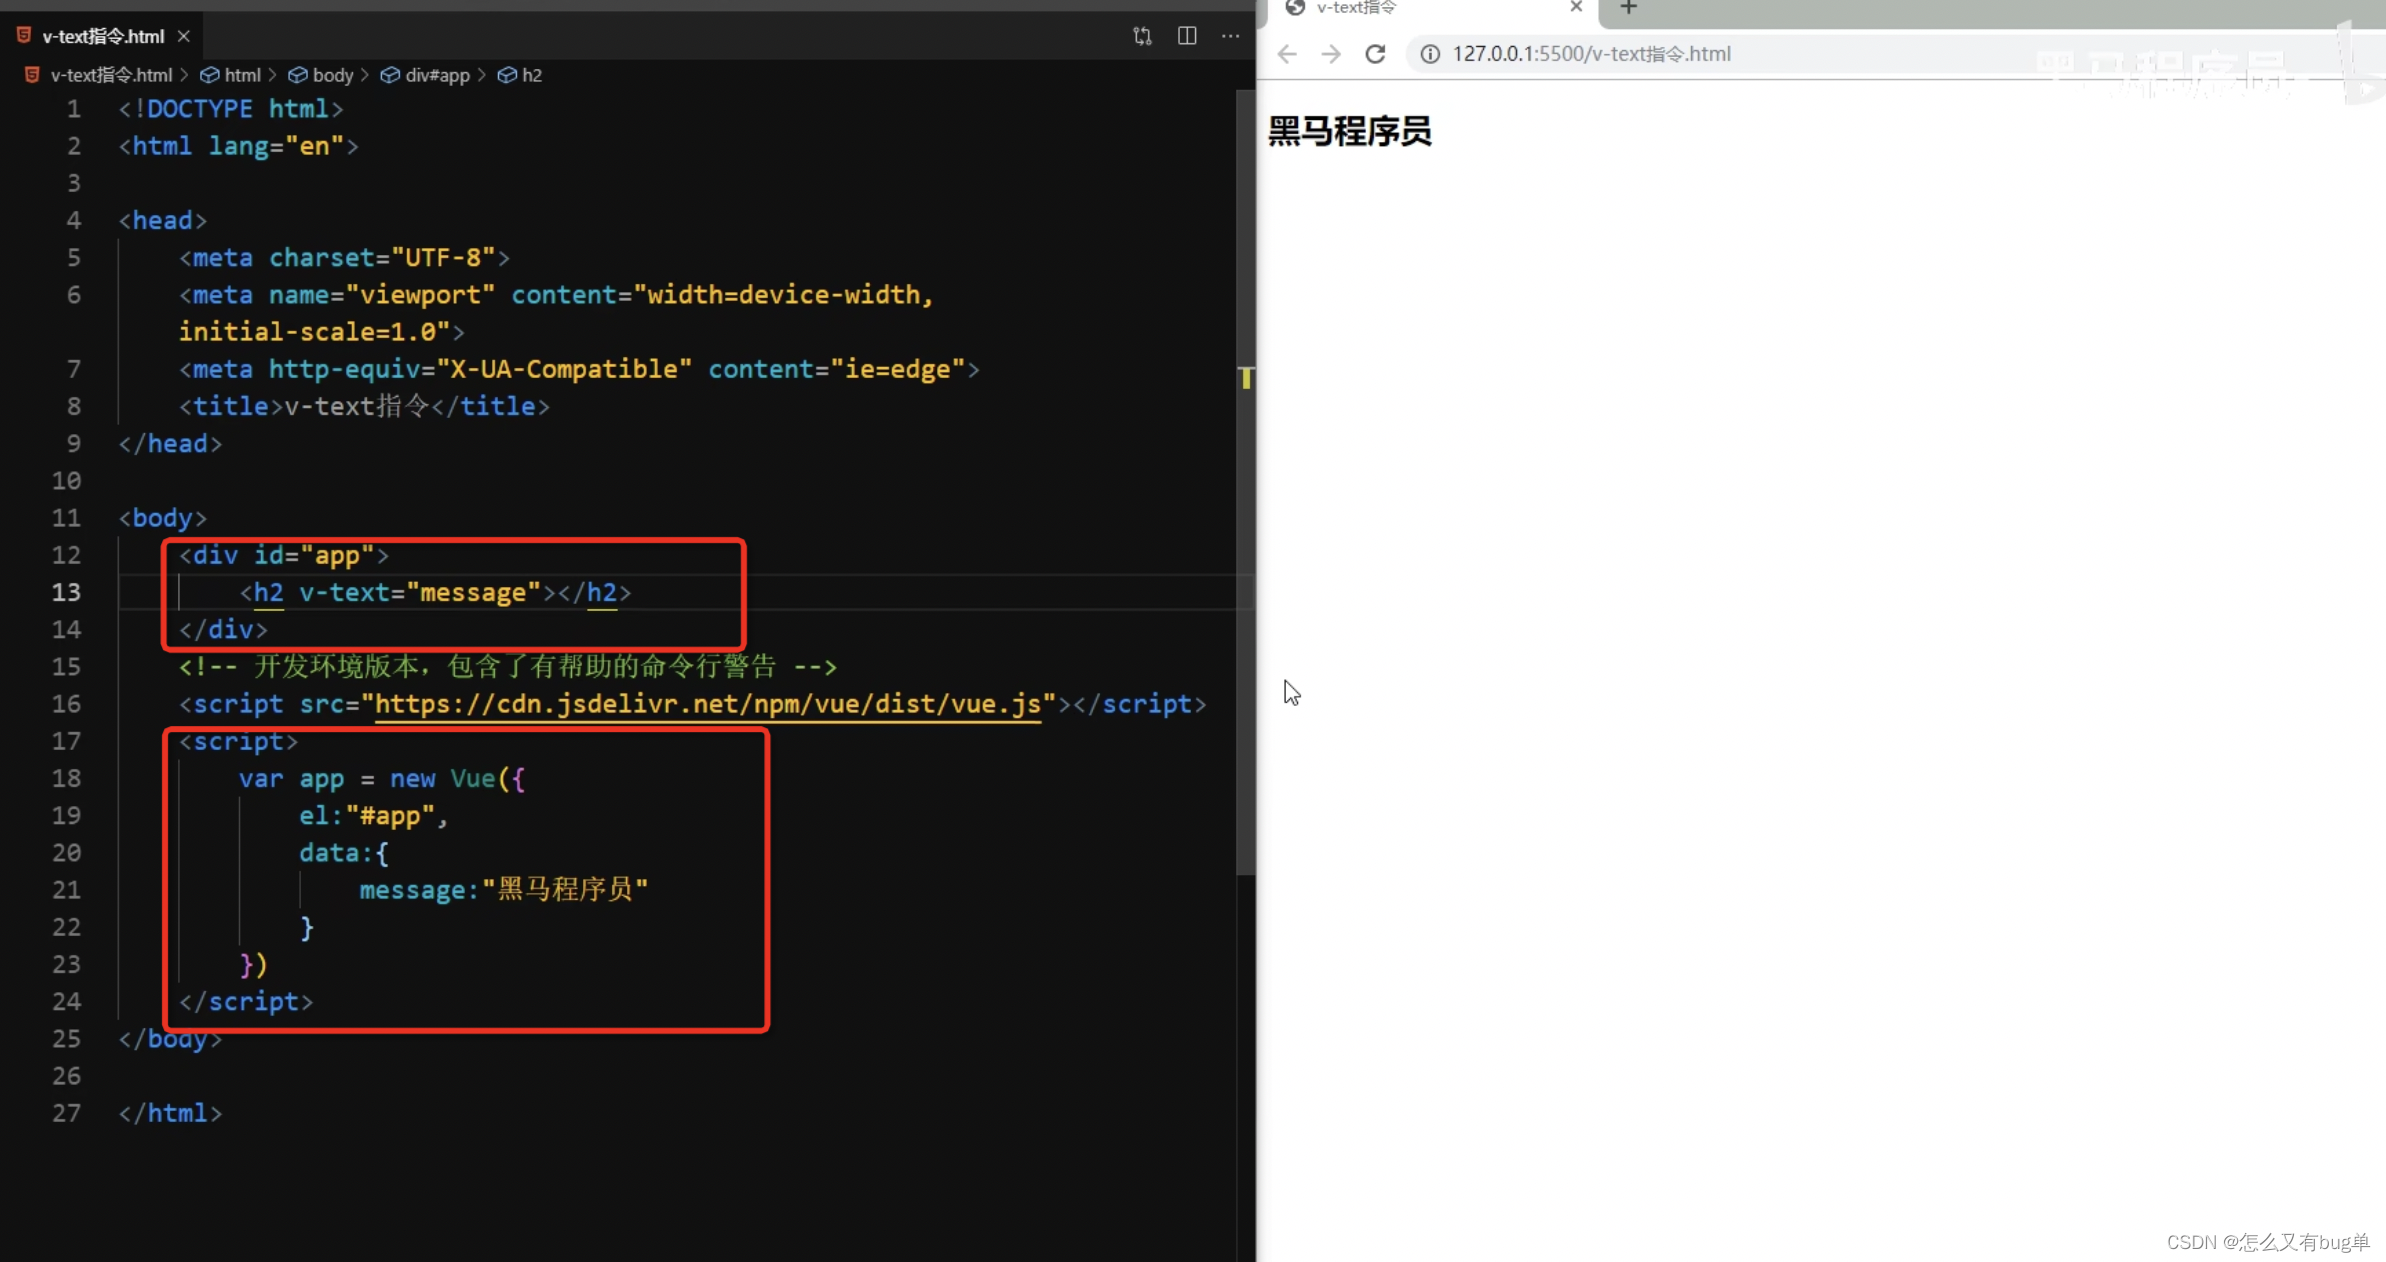Viewport: 2386px width, 1262px height.
Task: Open a new browser tab
Action: 1628,8
